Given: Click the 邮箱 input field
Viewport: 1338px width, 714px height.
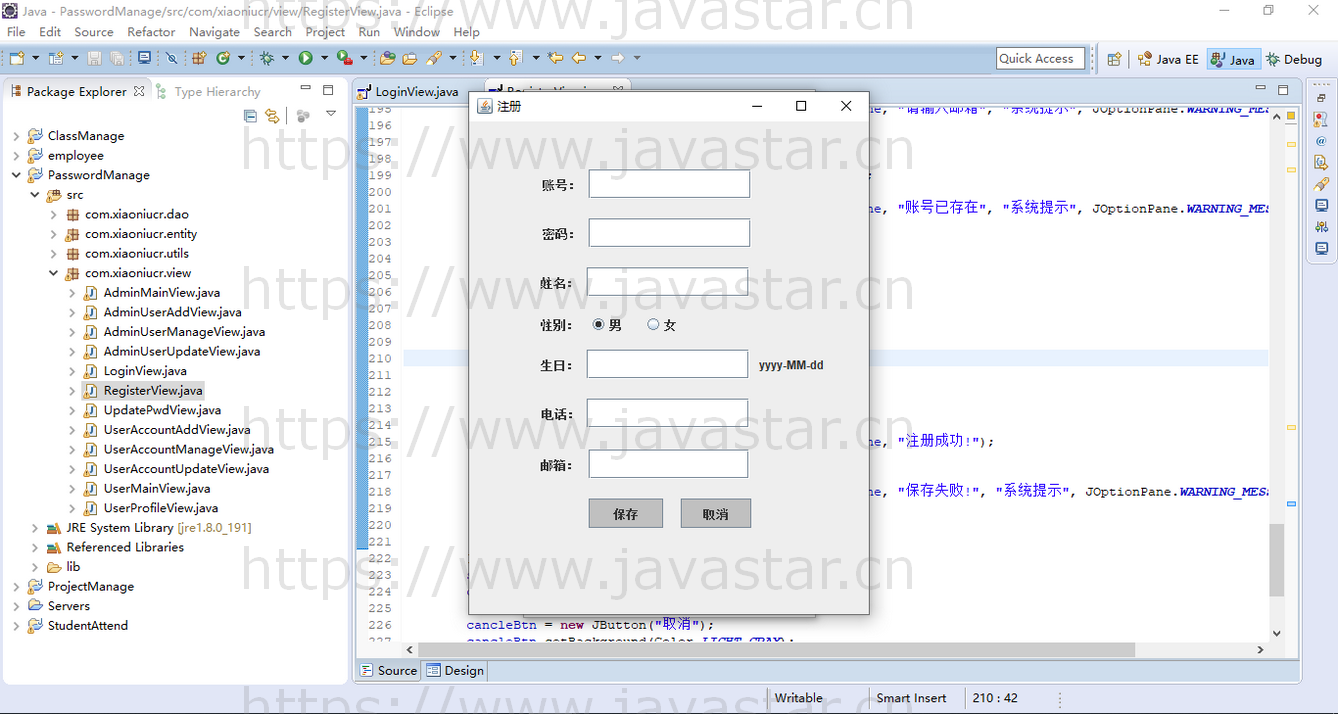Looking at the screenshot, I should coord(668,464).
